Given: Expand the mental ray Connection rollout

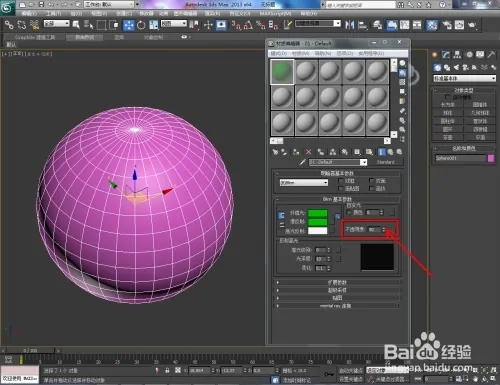Looking at the screenshot, I should (x=338, y=305).
